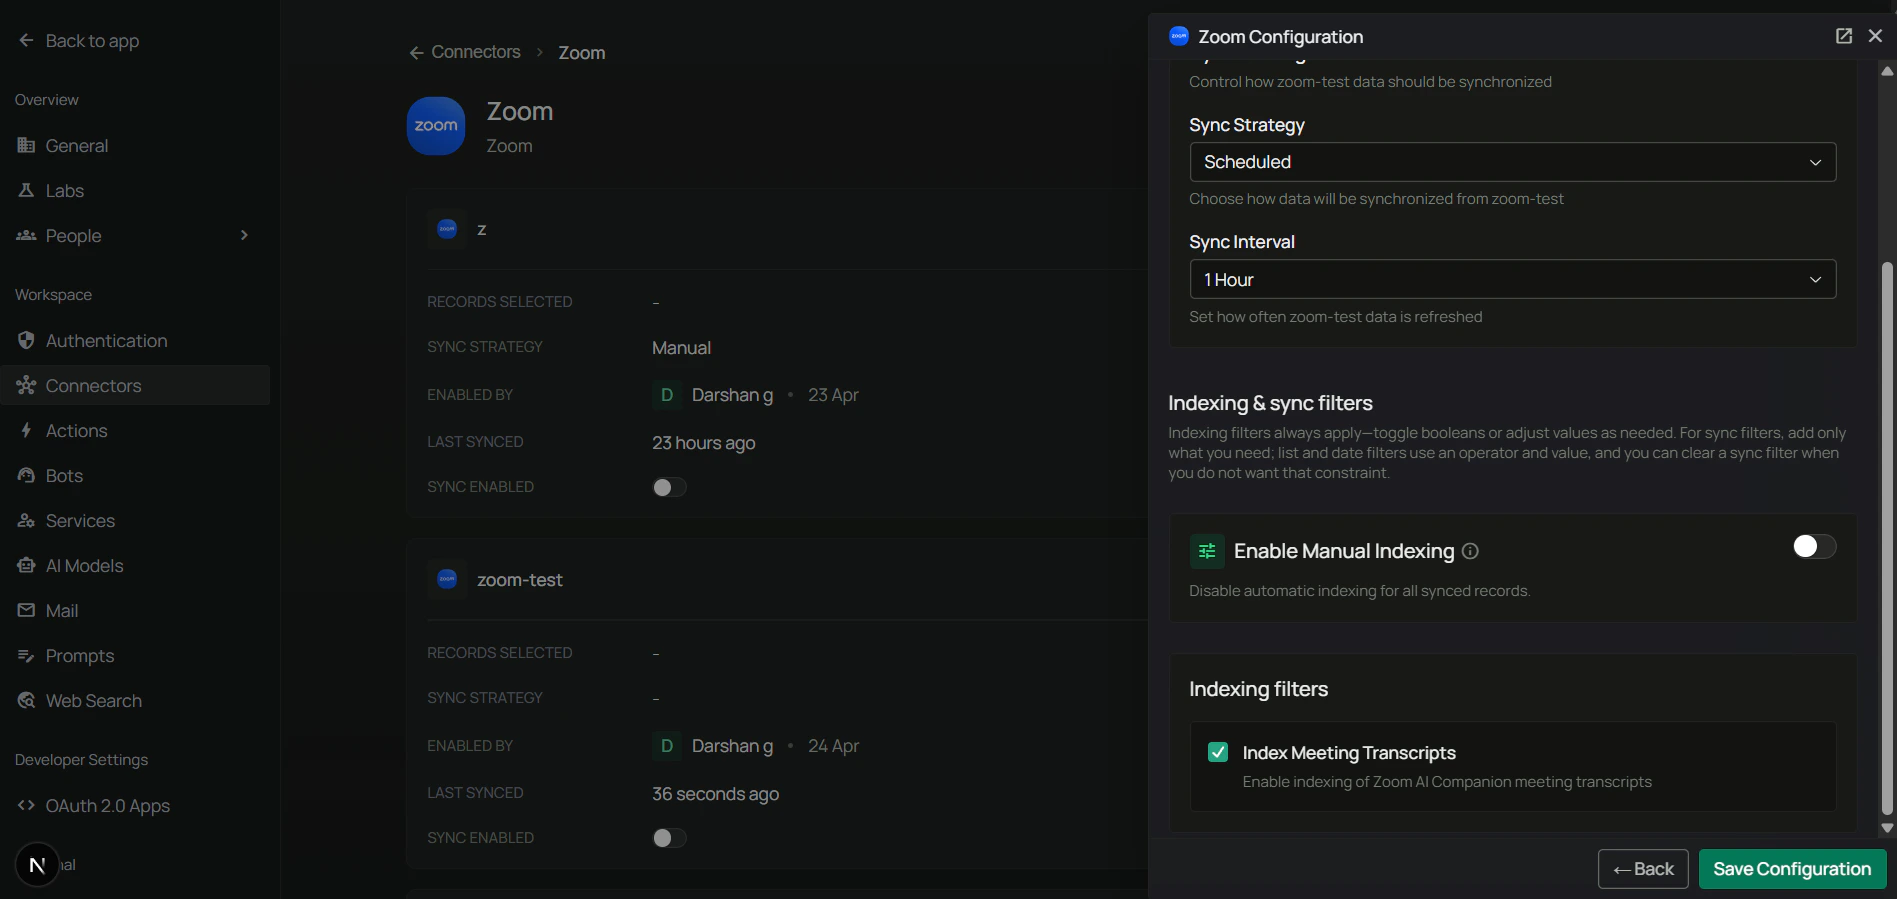Click the Back to app arrow icon
Screen dimensions: 1897x899
click(26, 40)
